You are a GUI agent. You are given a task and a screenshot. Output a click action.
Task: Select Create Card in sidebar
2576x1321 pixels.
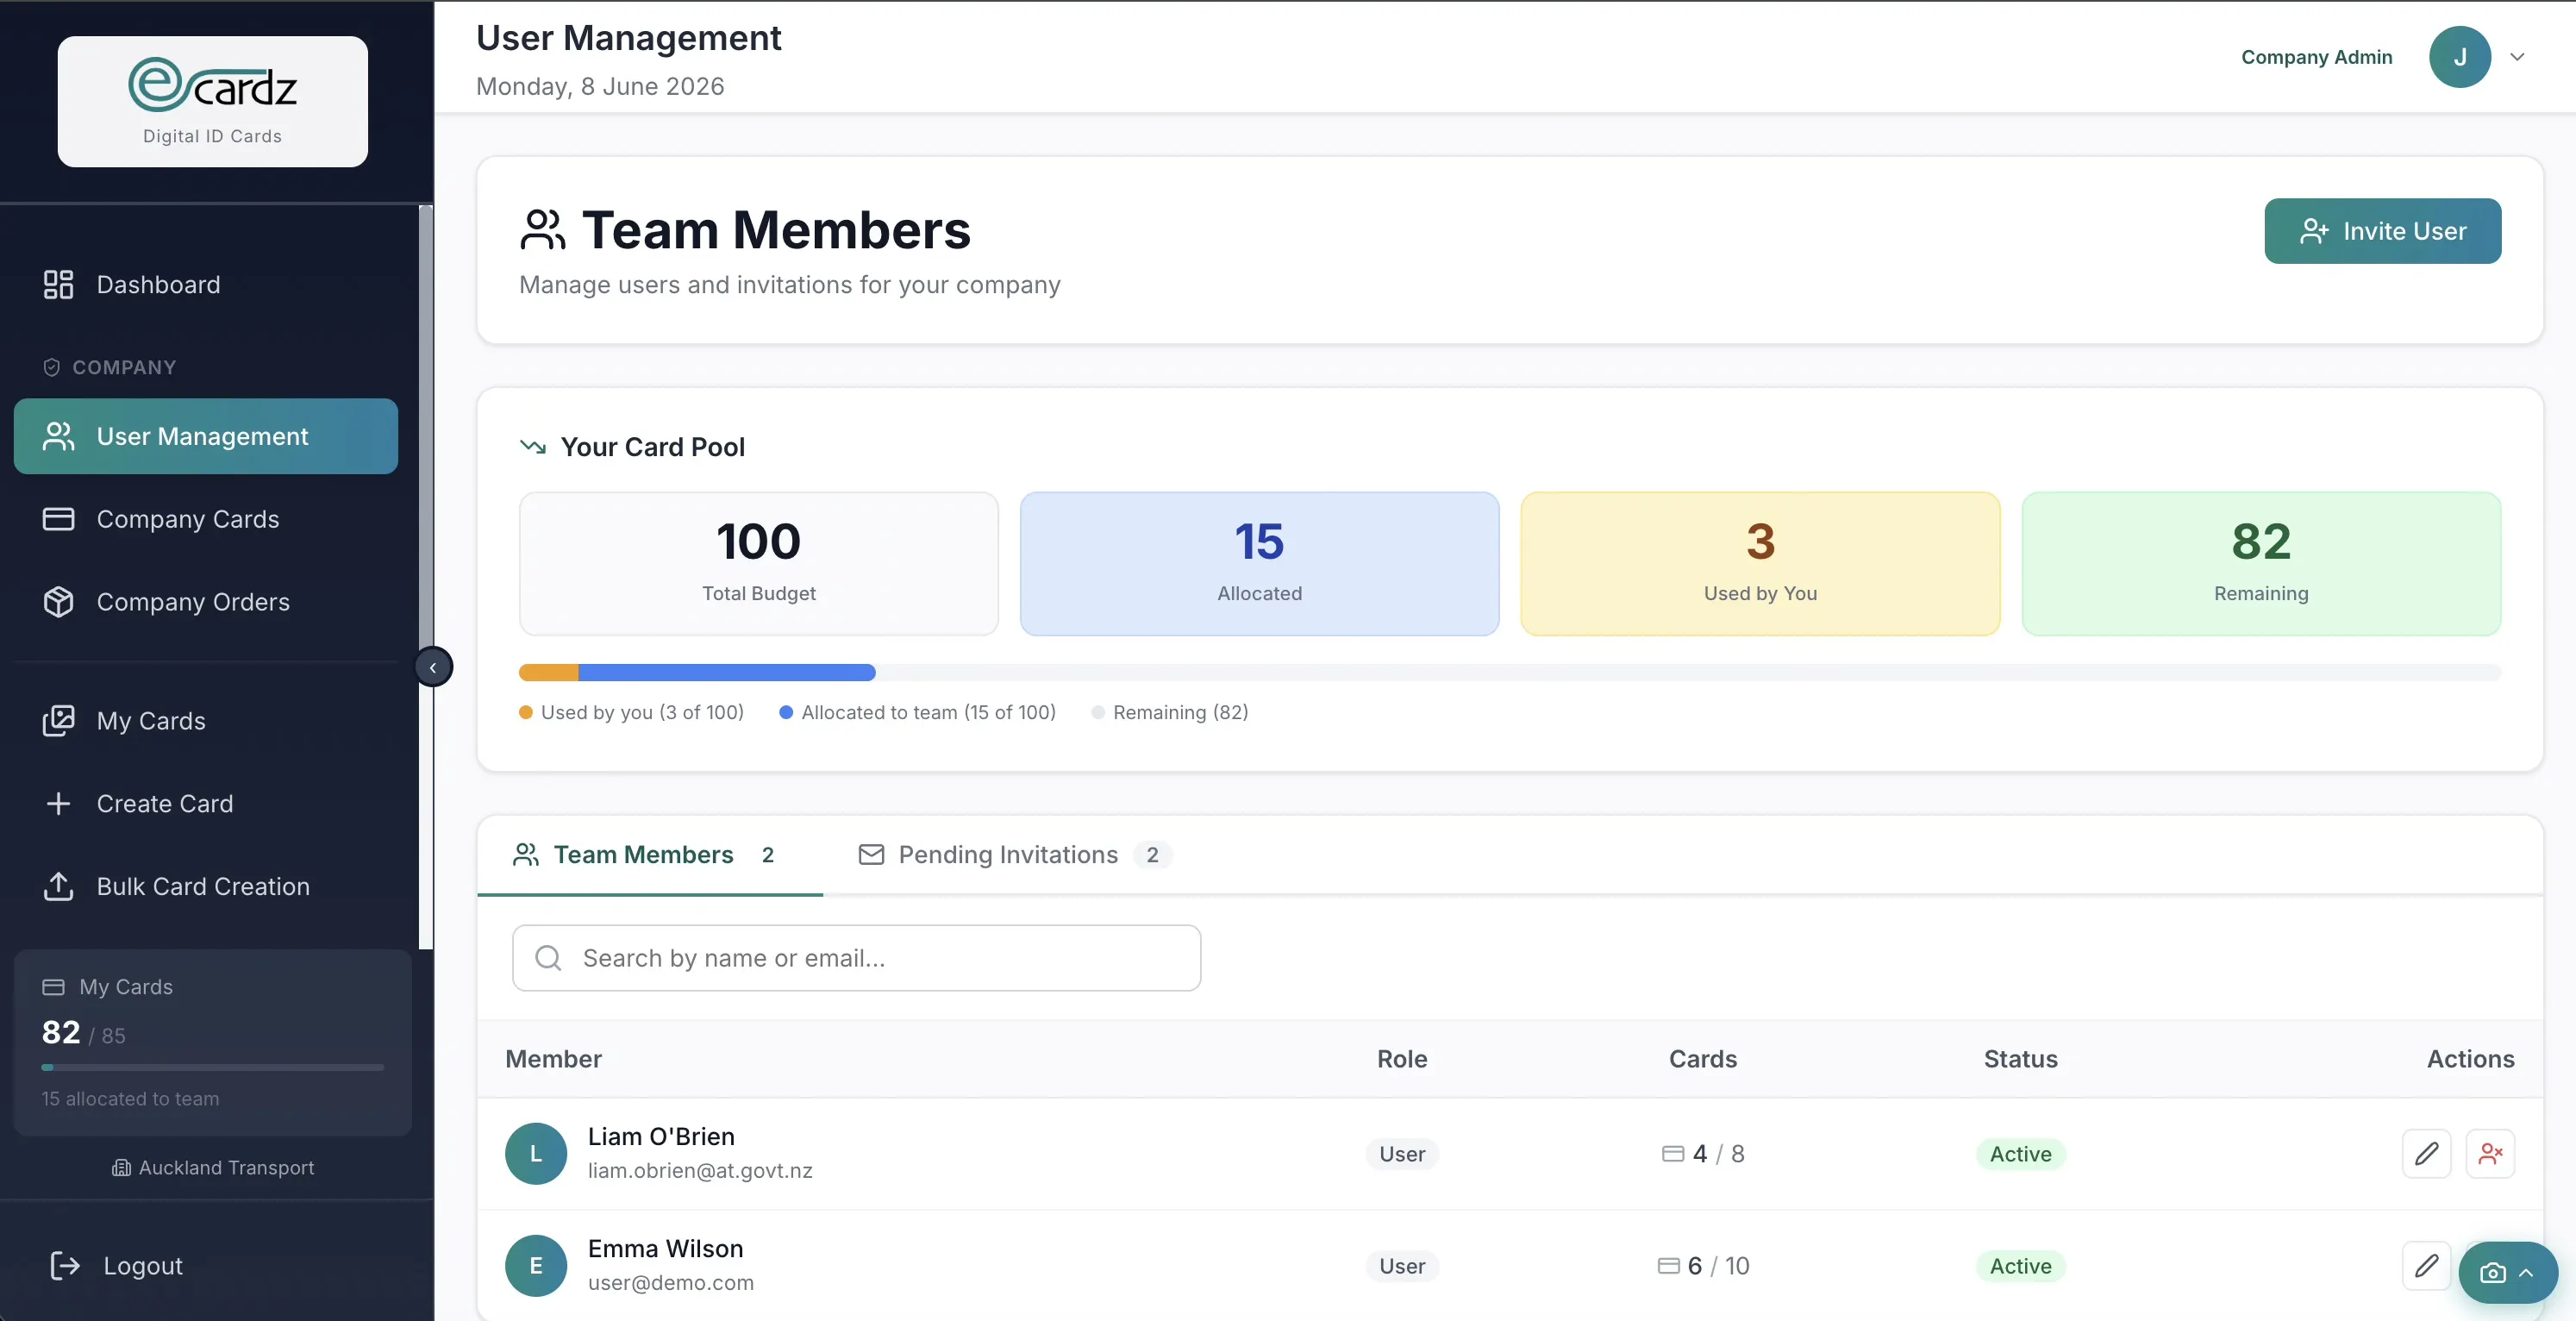pyautogui.click(x=206, y=804)
